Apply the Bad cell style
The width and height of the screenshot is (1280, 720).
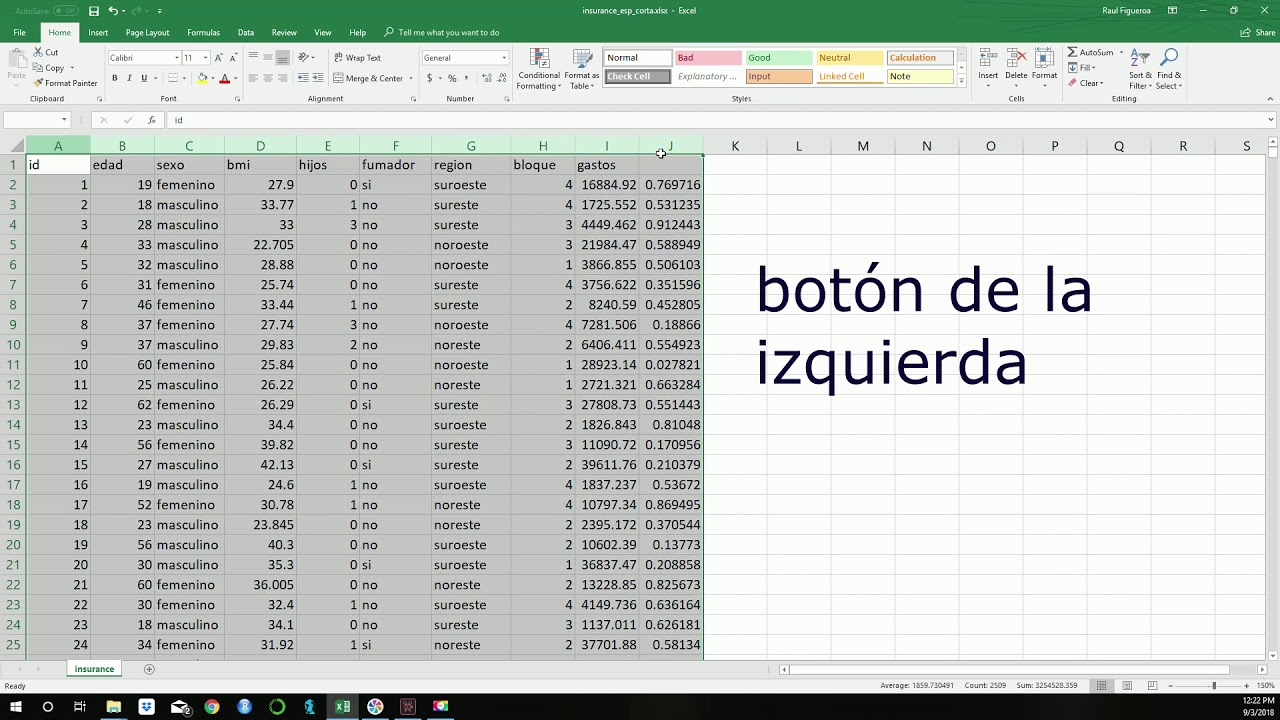708,58
